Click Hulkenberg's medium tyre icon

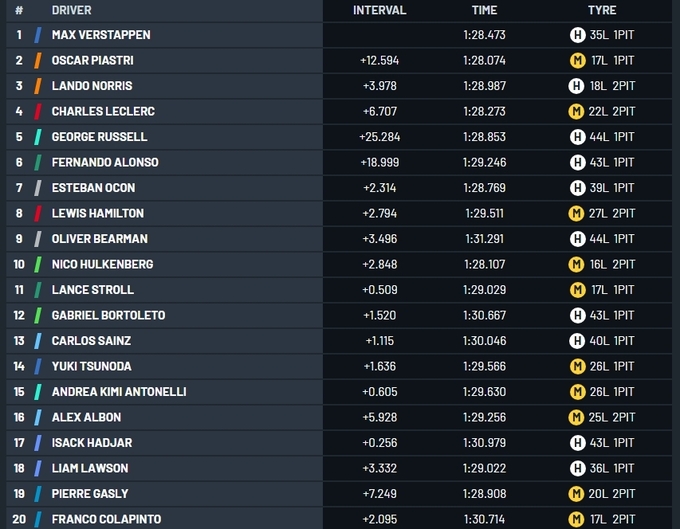pyautogui.click(x=577, y=264)
